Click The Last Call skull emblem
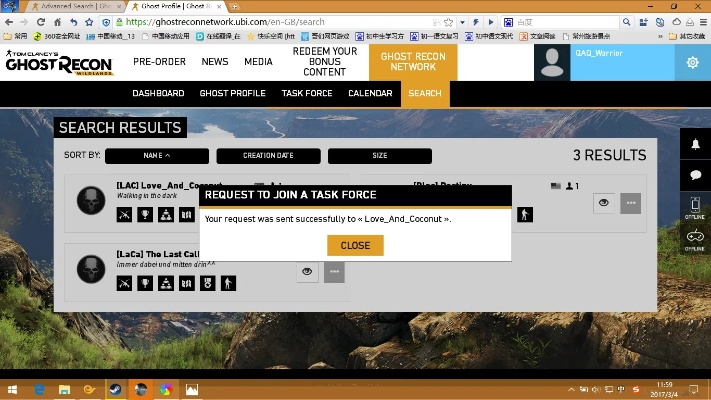Viewport: 711px width, 400px height. (91, 269)
